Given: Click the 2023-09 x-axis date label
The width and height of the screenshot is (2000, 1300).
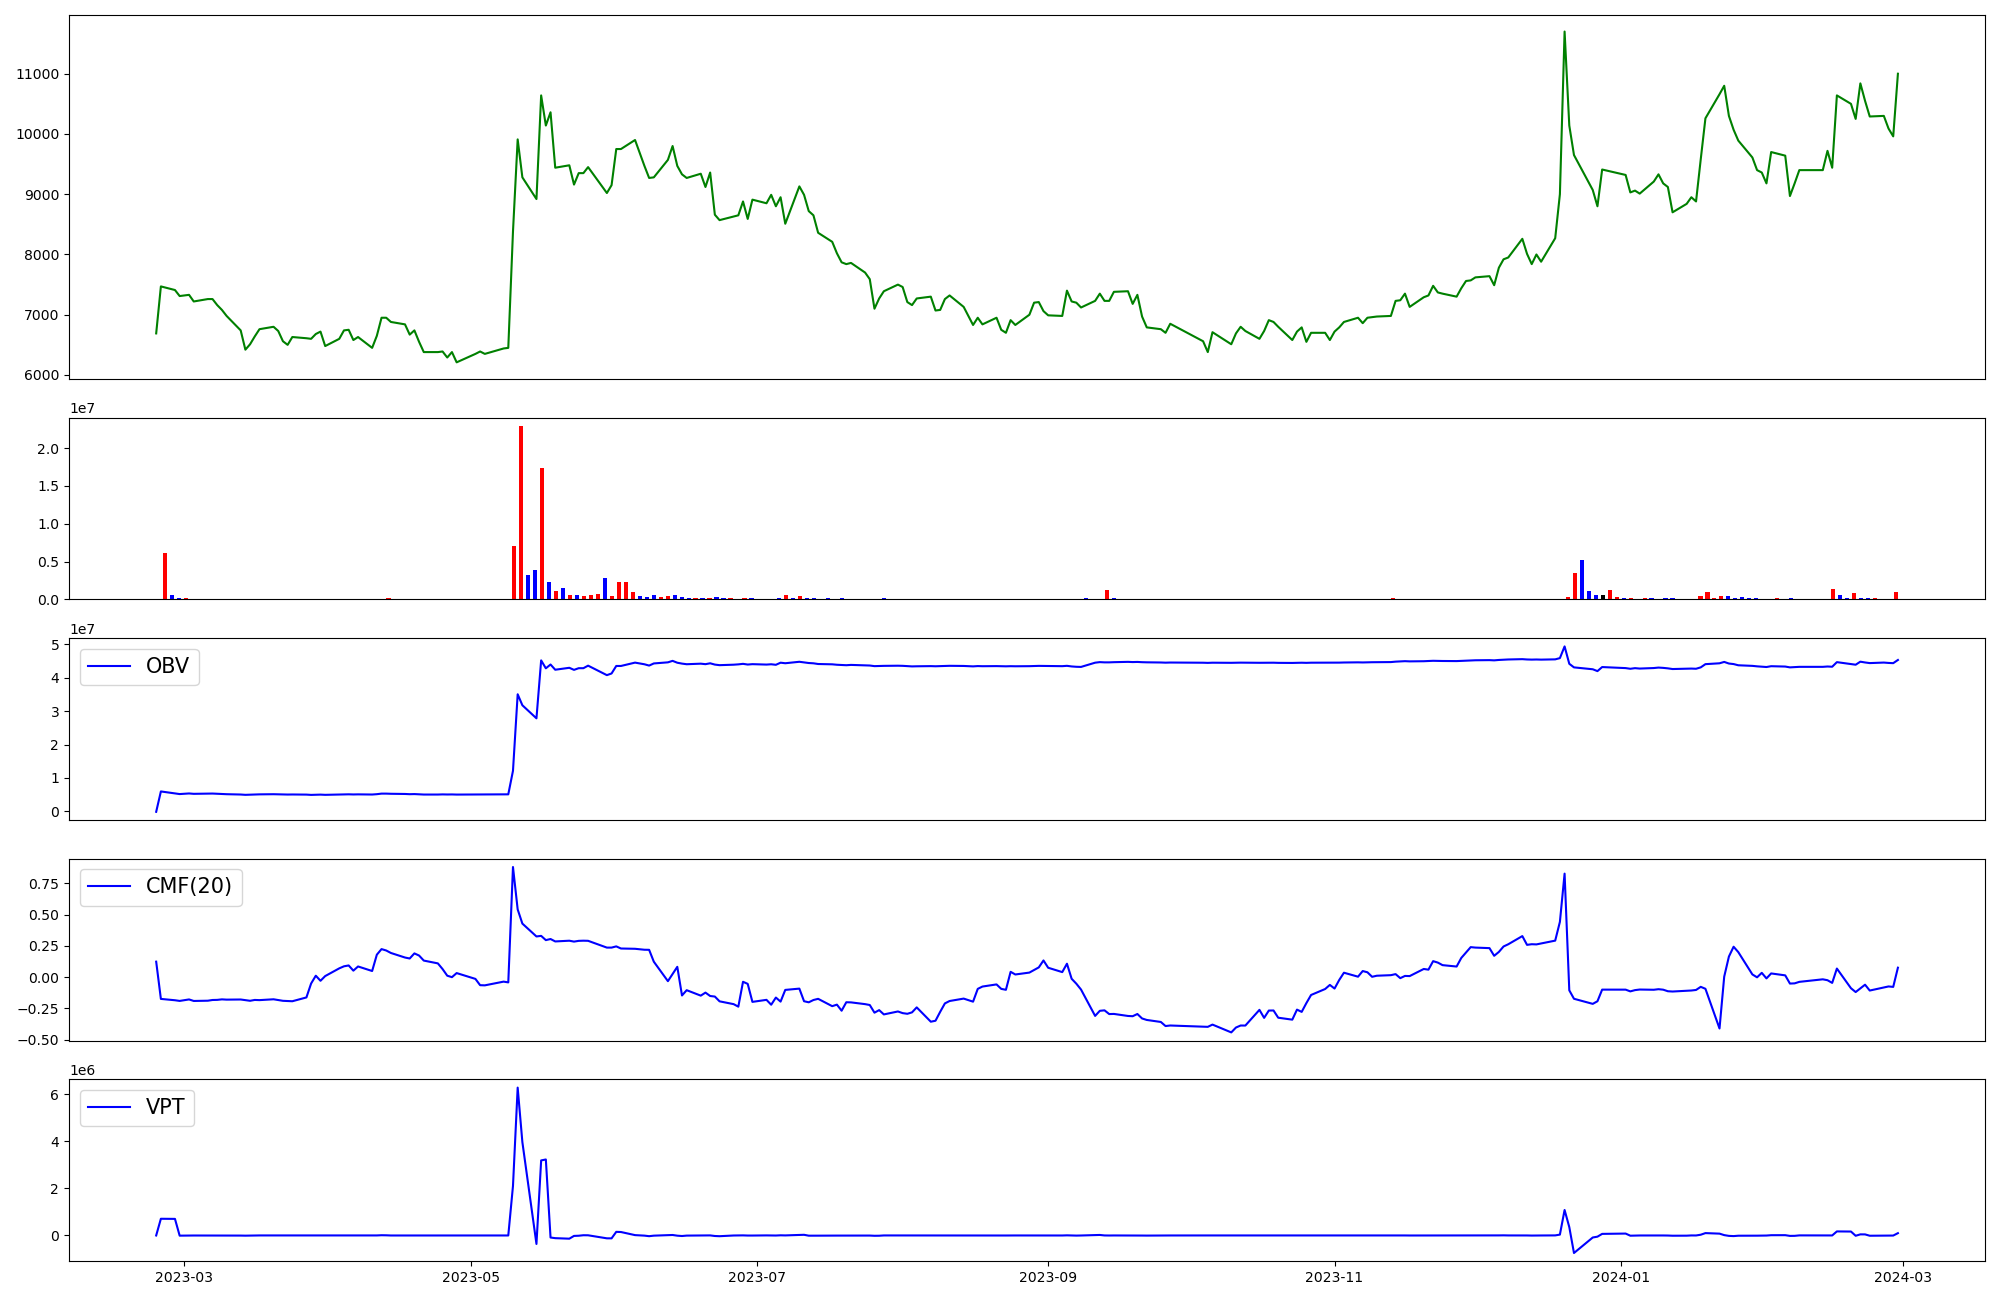Looking at the screenshot, I should tap(1048, 1277).
